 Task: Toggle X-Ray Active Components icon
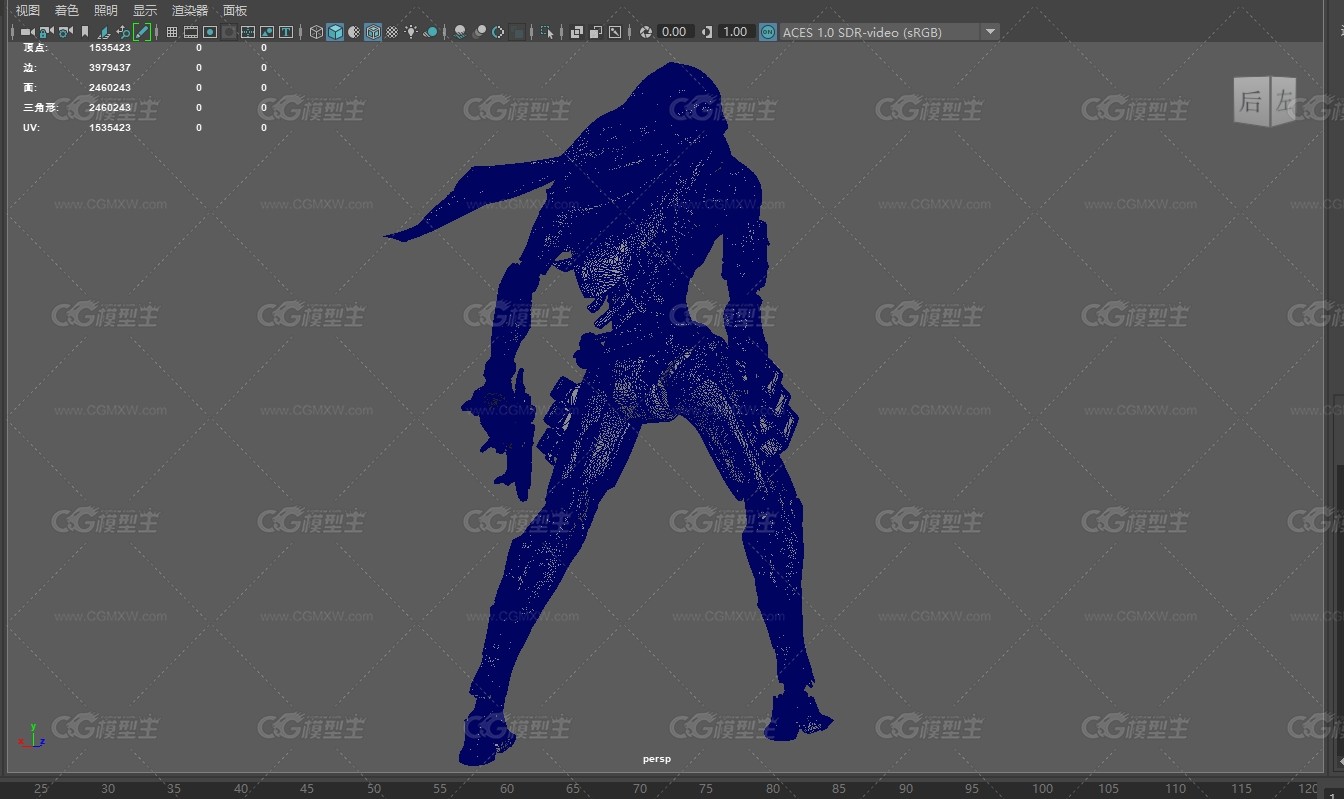coord(595,32)
